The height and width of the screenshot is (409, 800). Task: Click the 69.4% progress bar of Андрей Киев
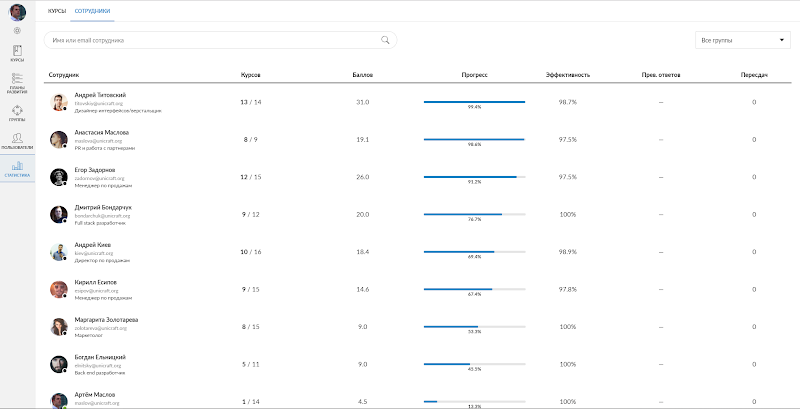474,252
